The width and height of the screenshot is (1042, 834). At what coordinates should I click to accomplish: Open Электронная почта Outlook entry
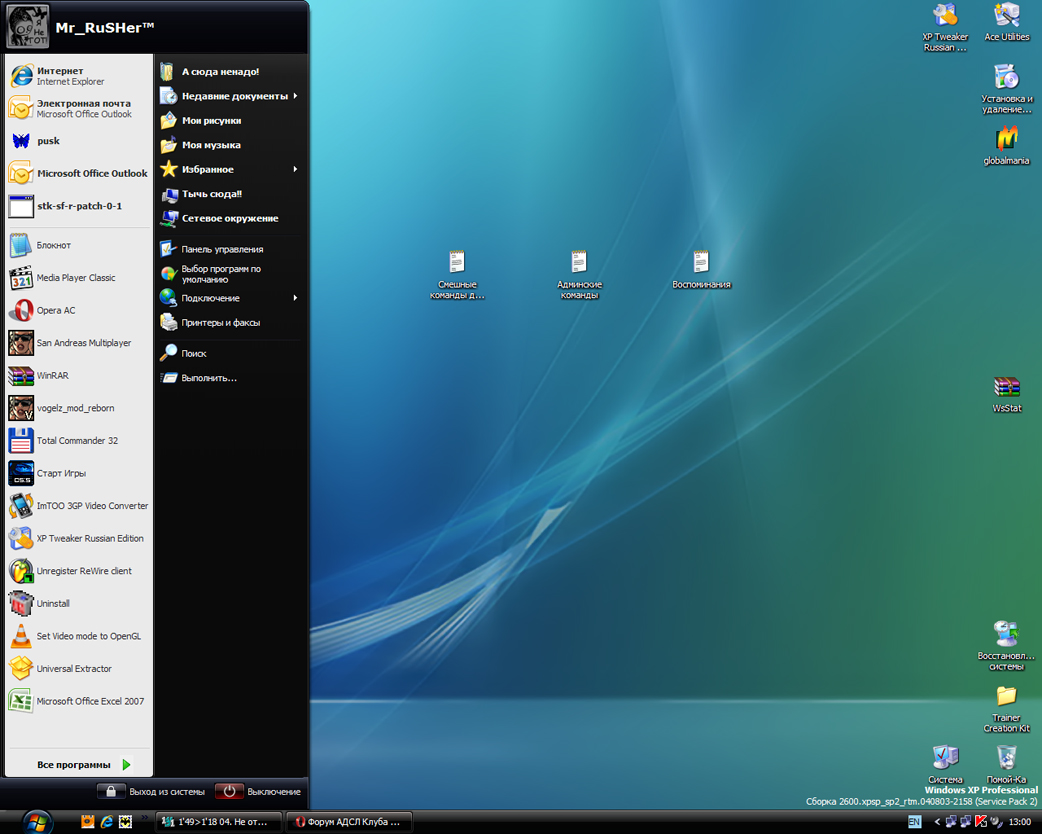(78, 108)
